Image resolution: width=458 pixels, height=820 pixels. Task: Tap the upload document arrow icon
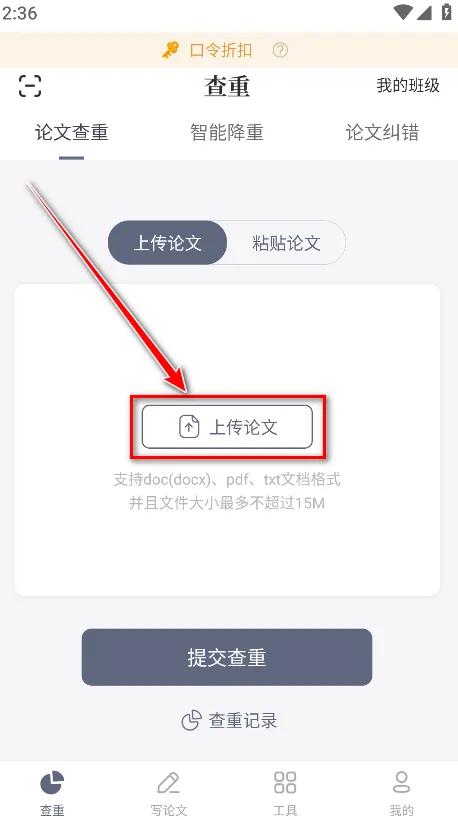pos(189,427)
